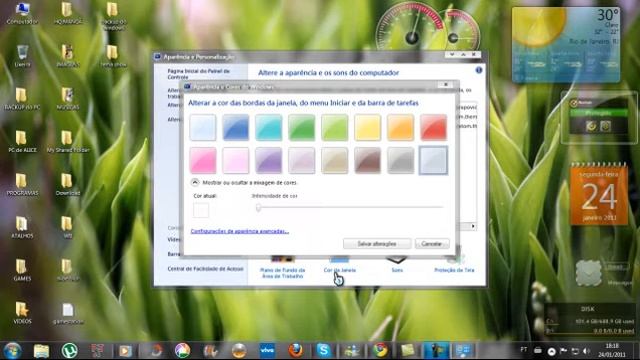Screen dimensions: 640x360
Task: Select the VIDEOS desktop folder
Action: (x=22, y=313)
